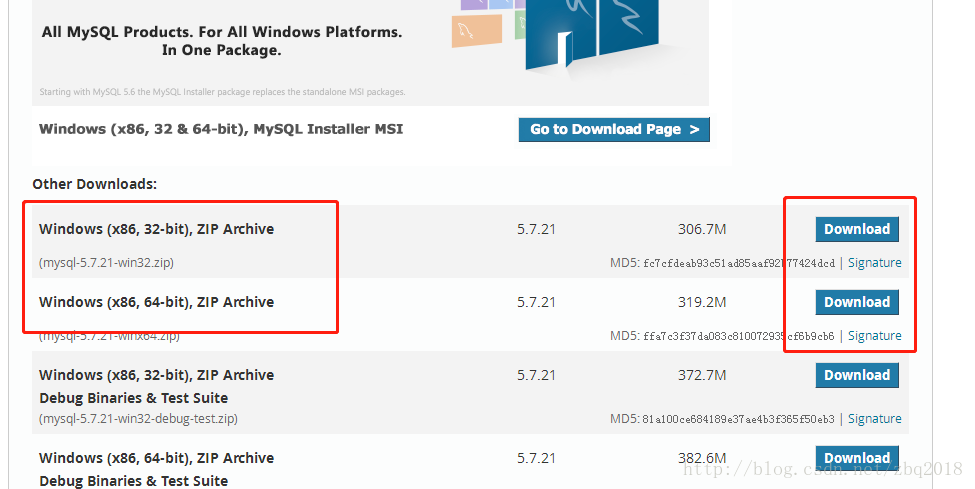
Task: Click 'Windows (x86, 32 & 64-bit), MySQL Installer MSI' text
Action: tap(221, 129)
